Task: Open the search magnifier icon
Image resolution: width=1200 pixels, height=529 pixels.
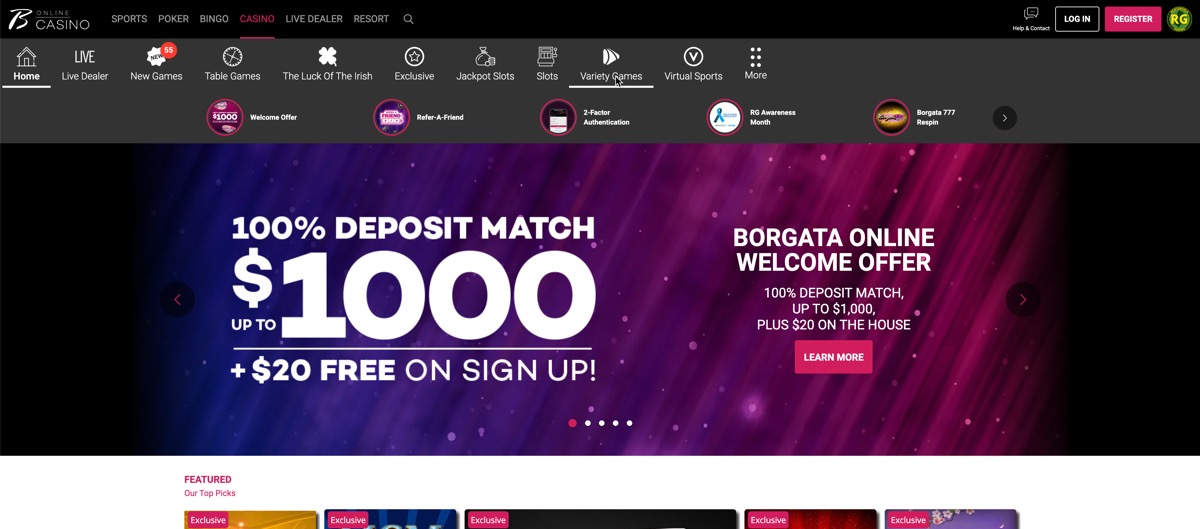Action: pos(408,19)
